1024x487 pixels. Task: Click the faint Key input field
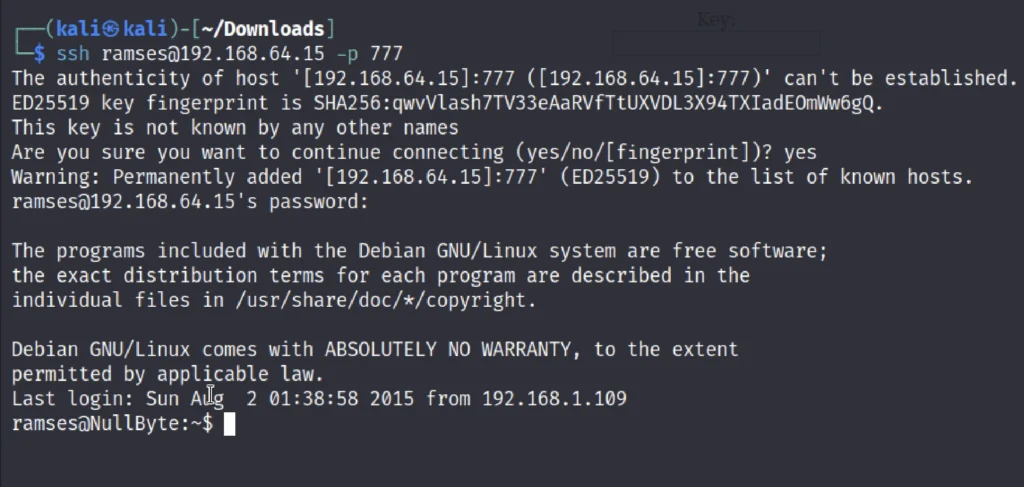pos(716,43)
